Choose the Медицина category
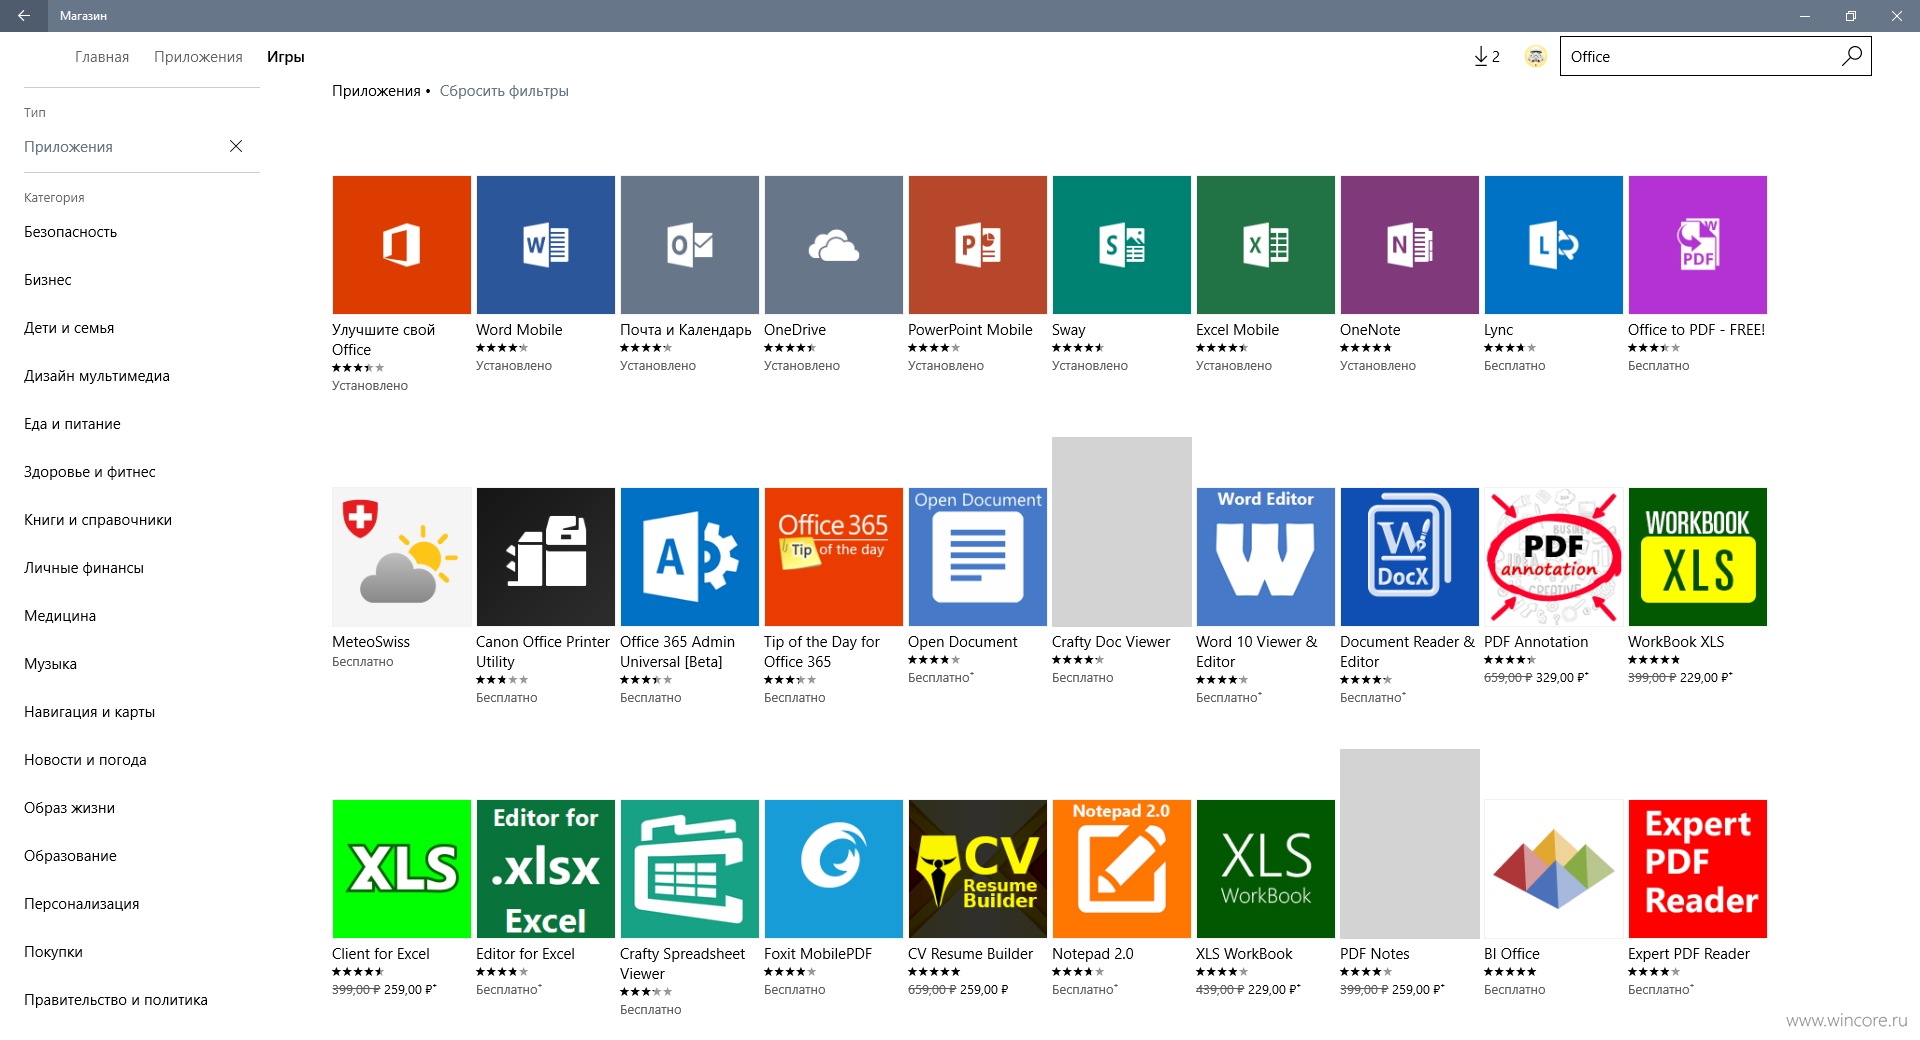Viewport: 1920px width, 1040px height. pos(60,616)
